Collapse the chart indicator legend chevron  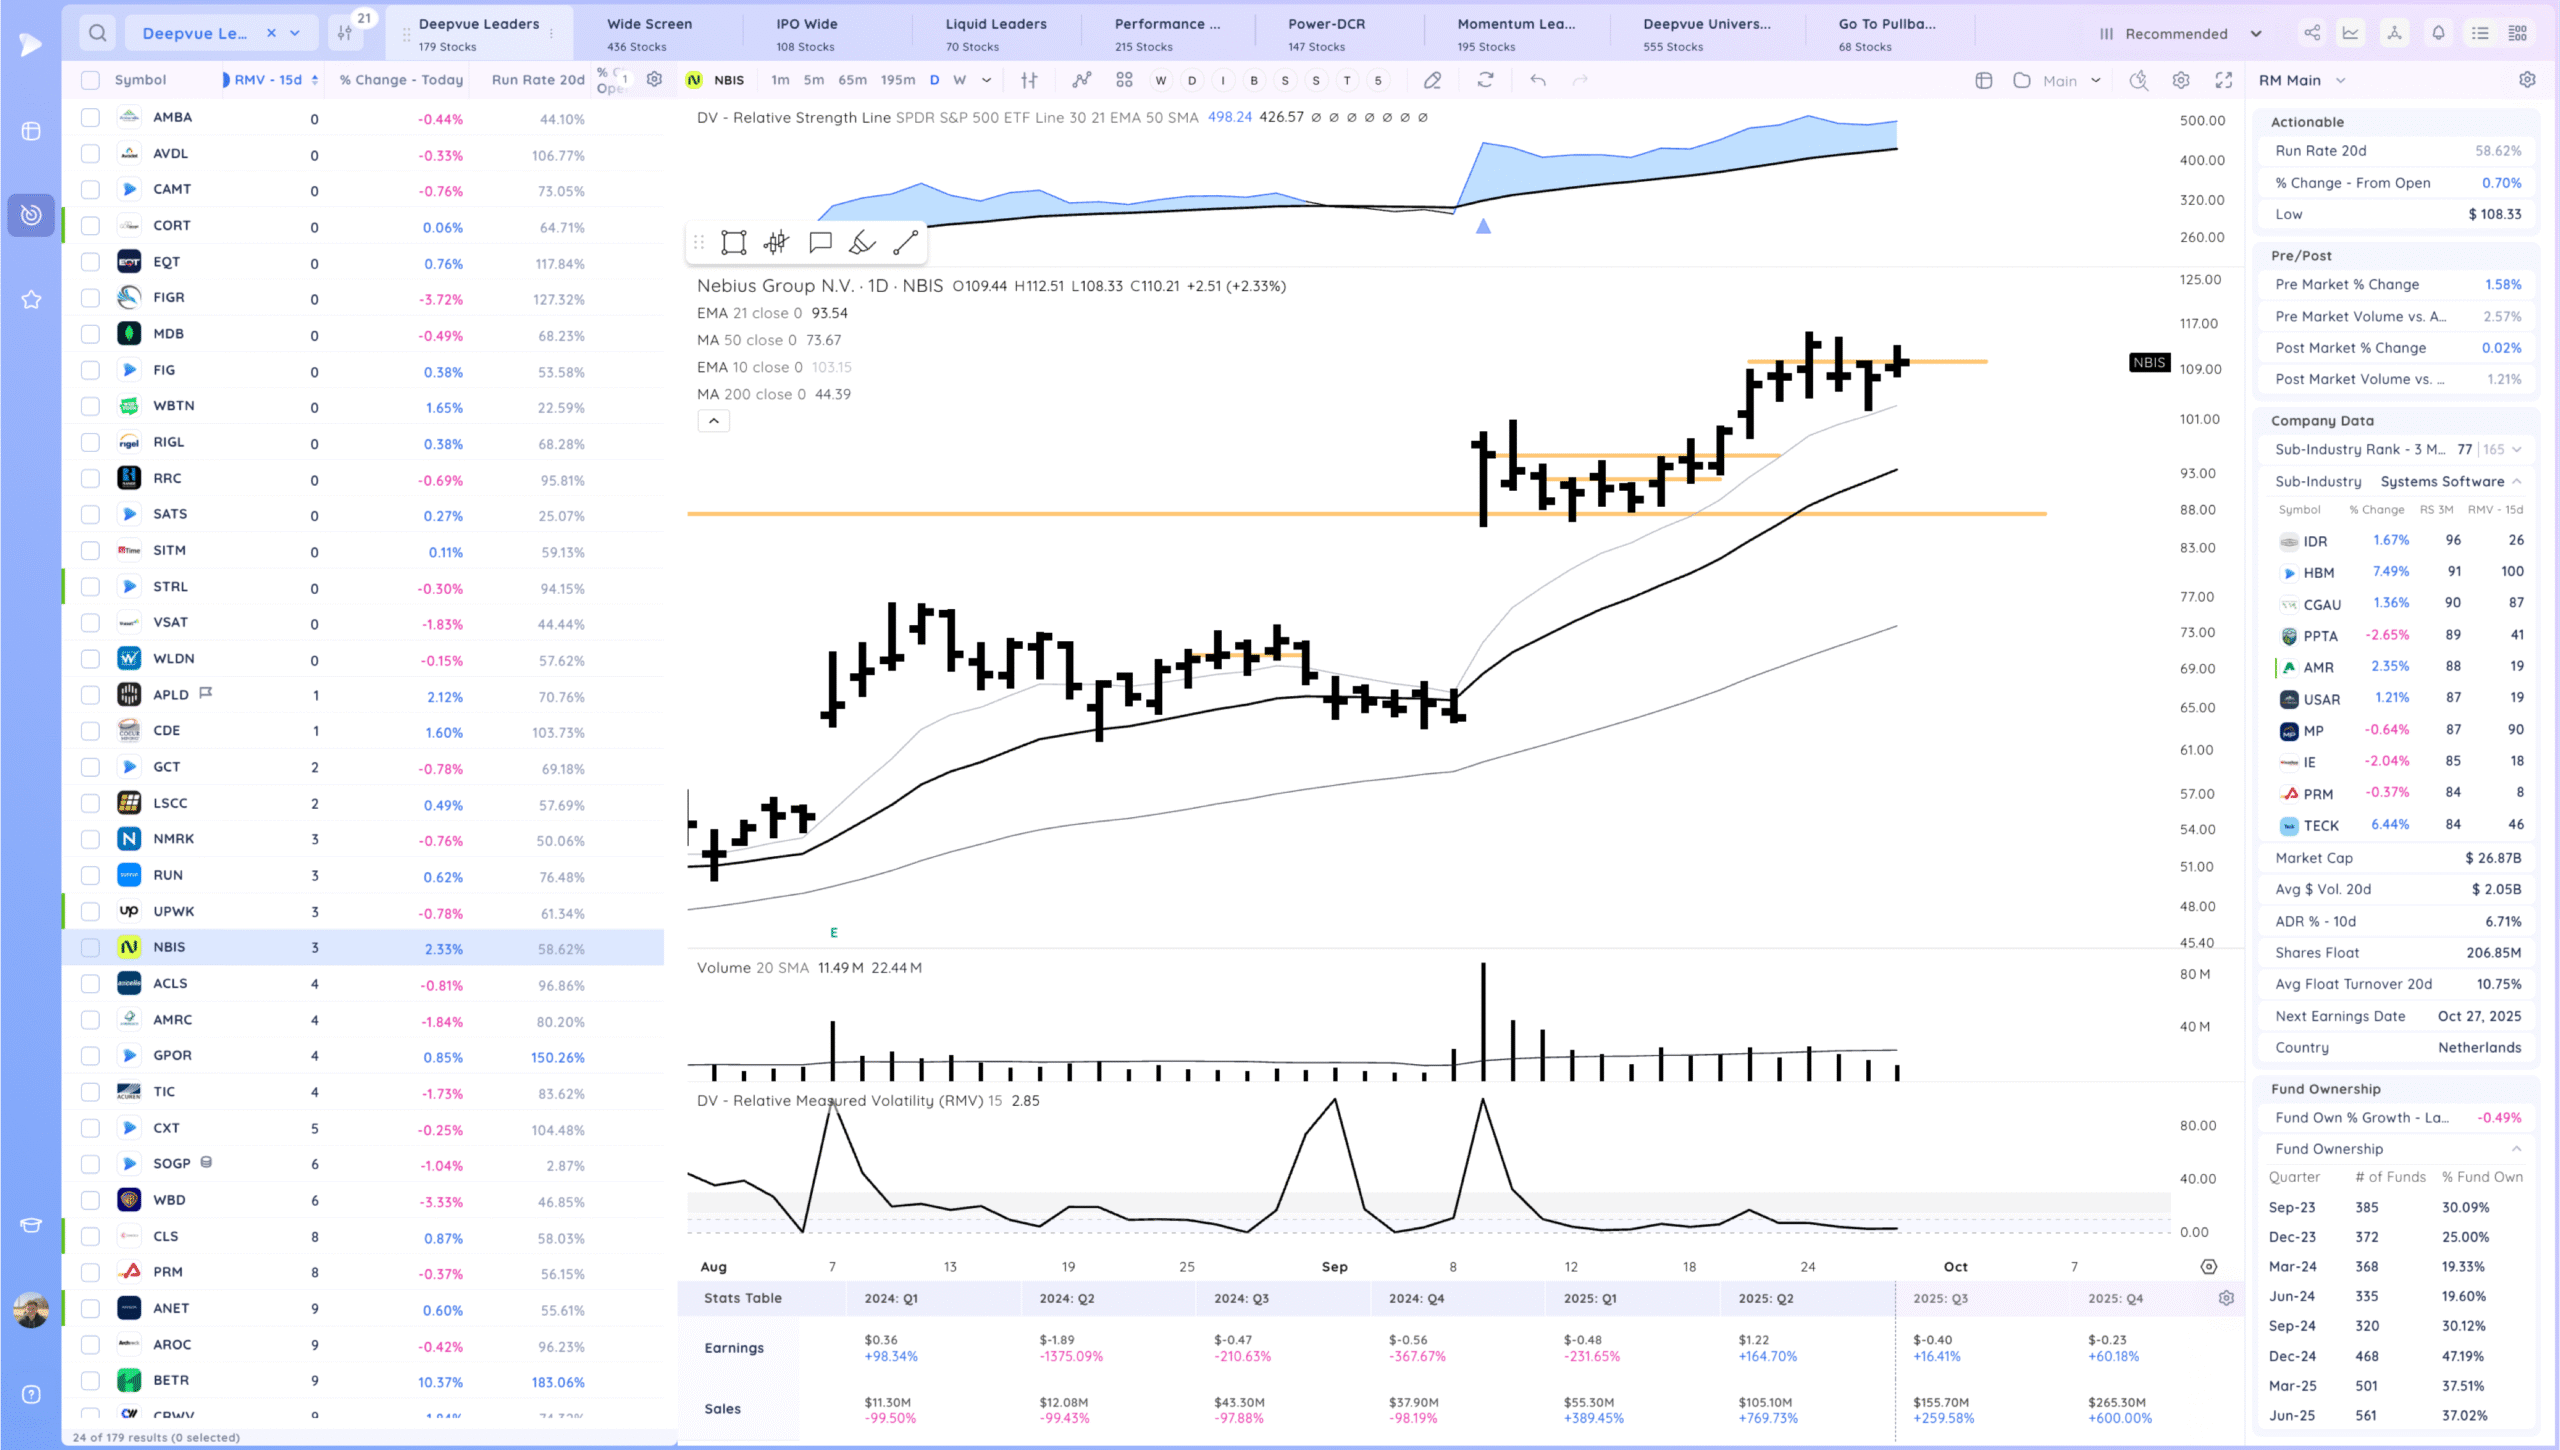[713, 421]
